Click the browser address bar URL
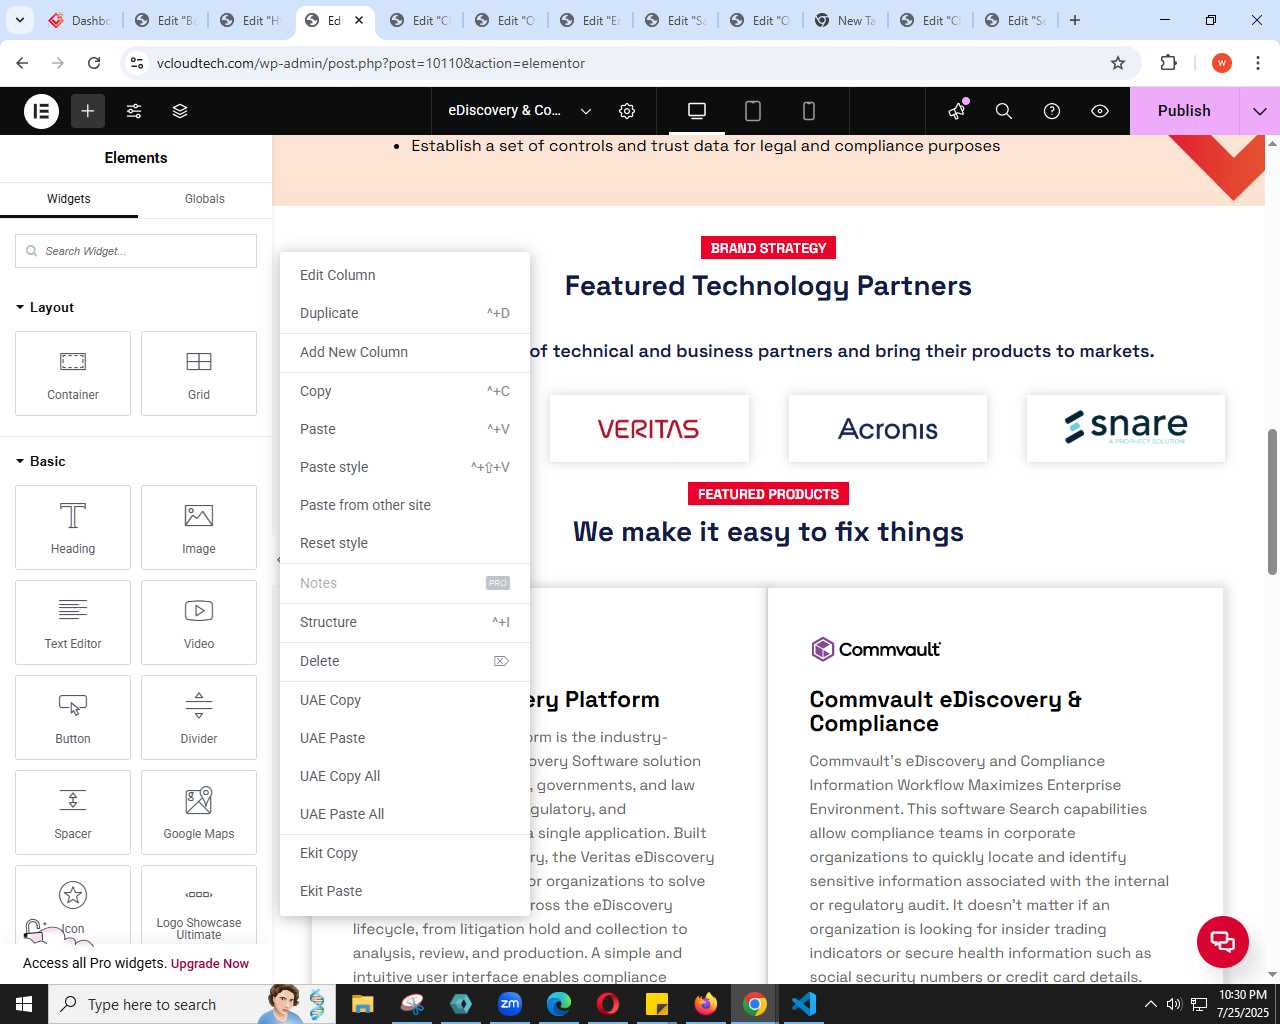Screen dimensions: 1280x1024 coord(371,63)
